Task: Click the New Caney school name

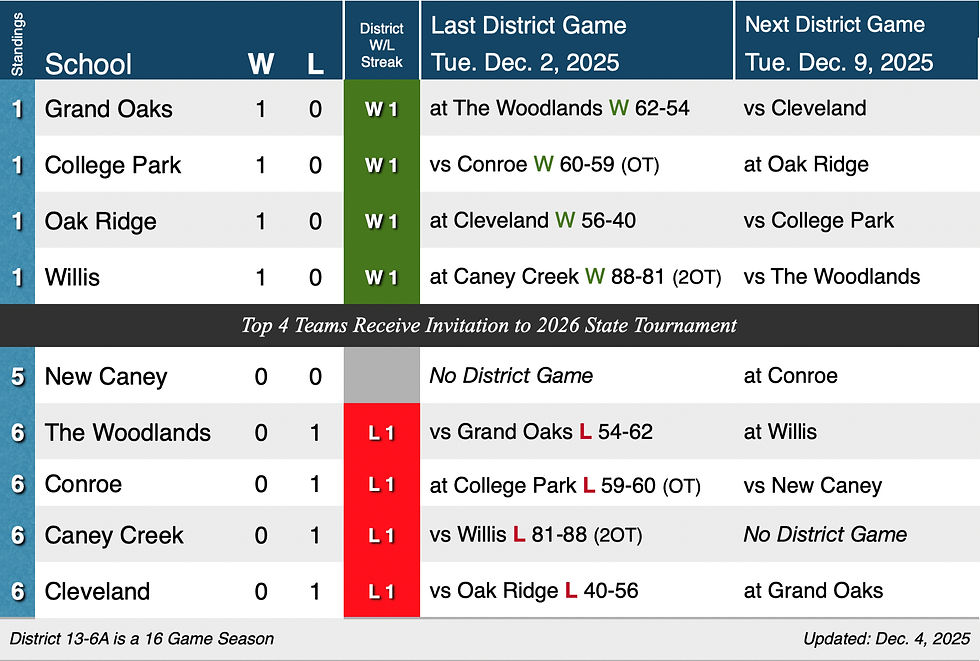Action: (106, 376)
